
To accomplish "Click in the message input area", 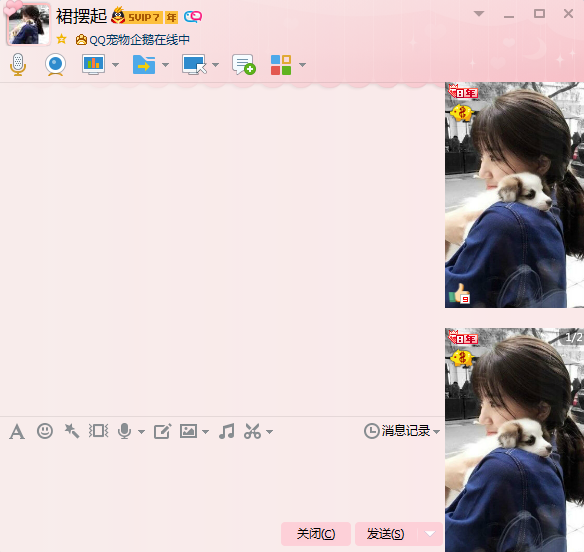I will point(222,482).
